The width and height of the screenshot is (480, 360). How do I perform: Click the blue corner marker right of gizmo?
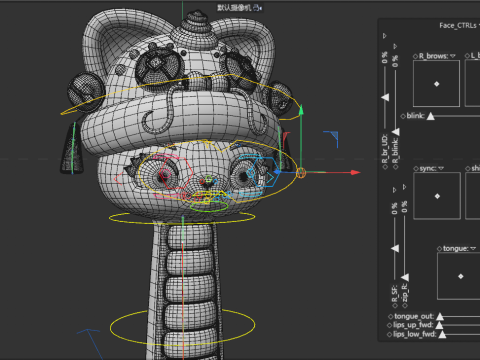(331, 138)
